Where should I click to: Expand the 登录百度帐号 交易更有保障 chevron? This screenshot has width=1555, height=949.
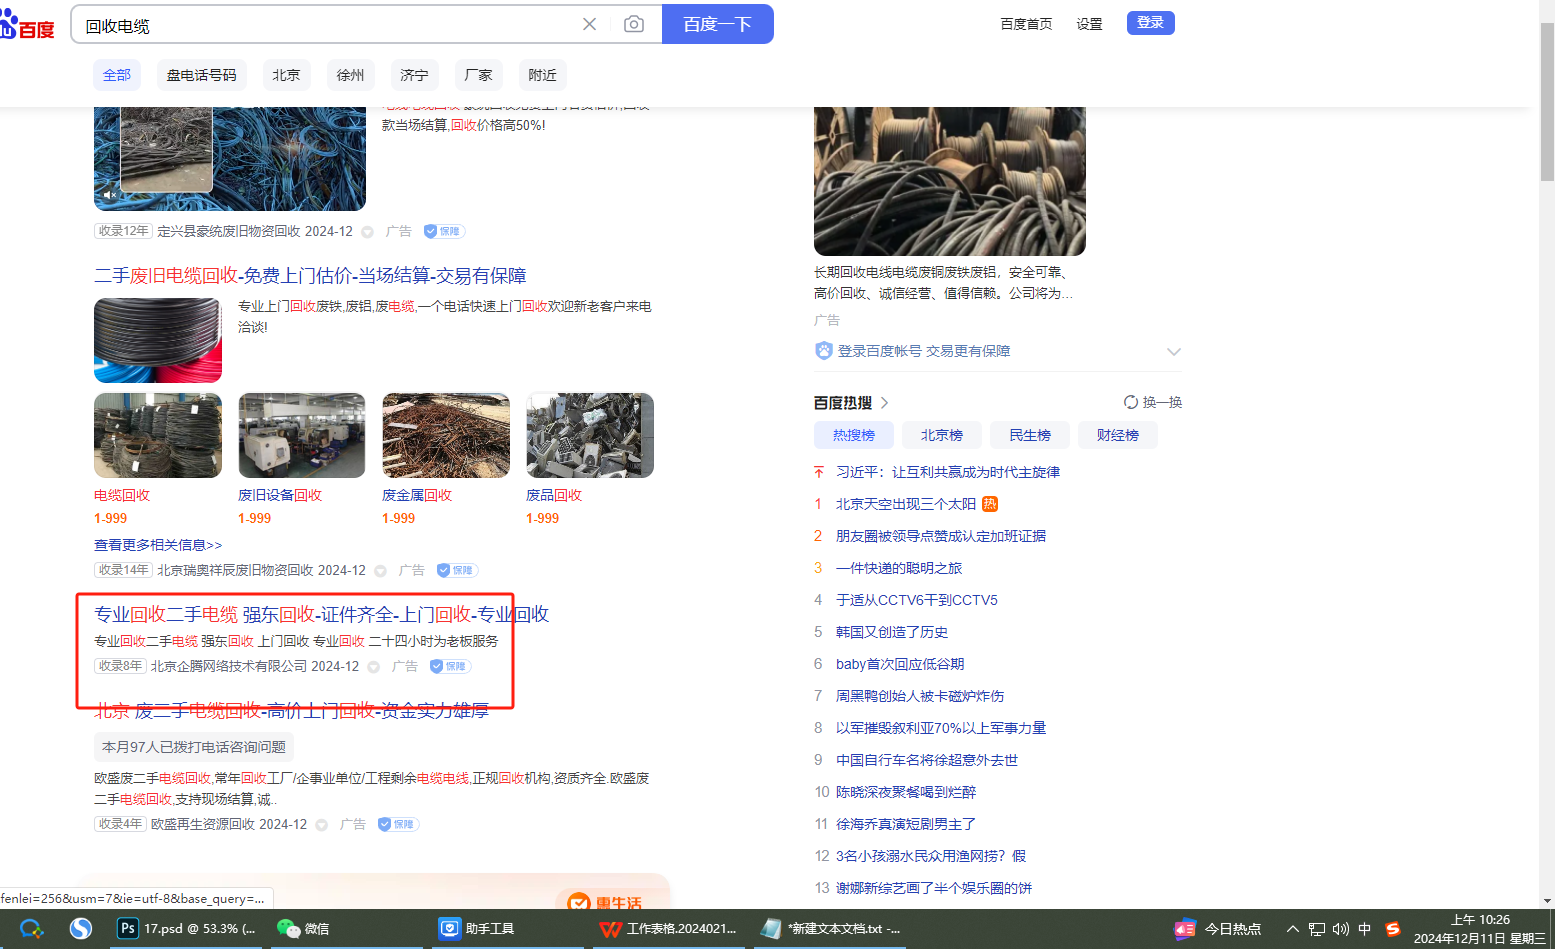click(1174, 352)
